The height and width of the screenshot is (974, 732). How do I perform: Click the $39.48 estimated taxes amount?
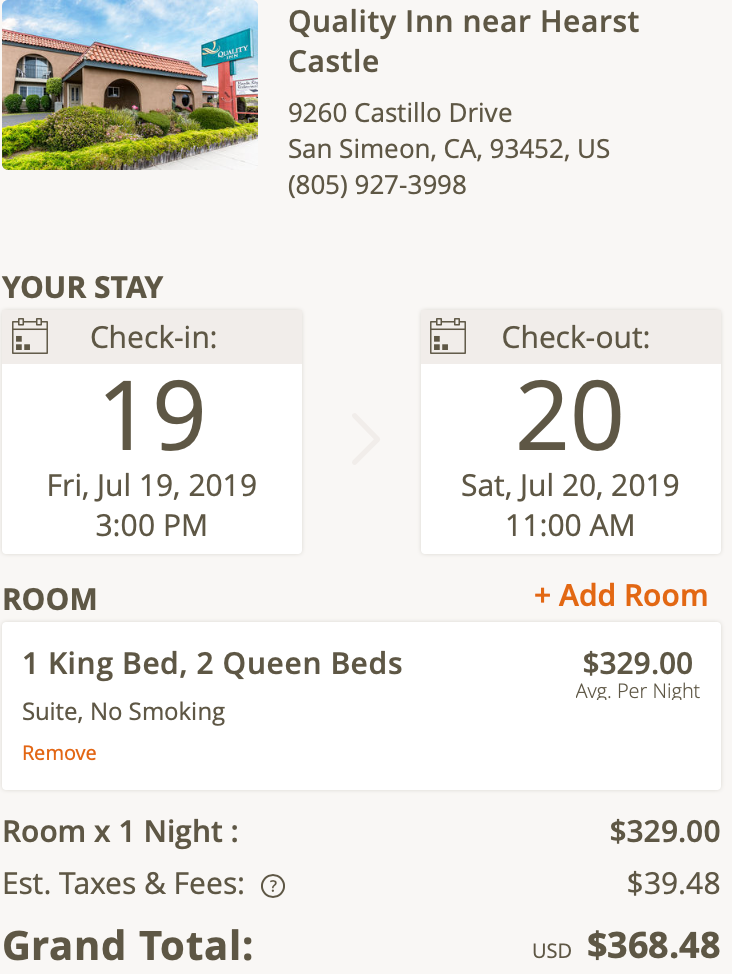[x=673, y=883]
